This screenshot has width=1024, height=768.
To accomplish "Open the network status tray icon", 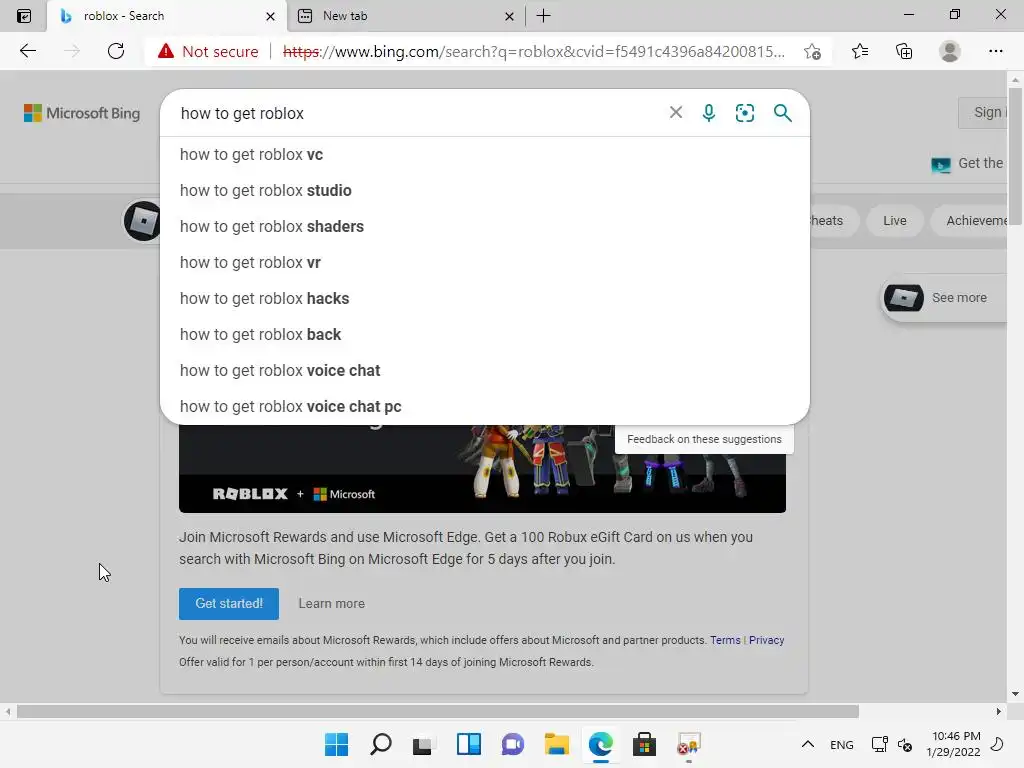I will tap(879, 744).
